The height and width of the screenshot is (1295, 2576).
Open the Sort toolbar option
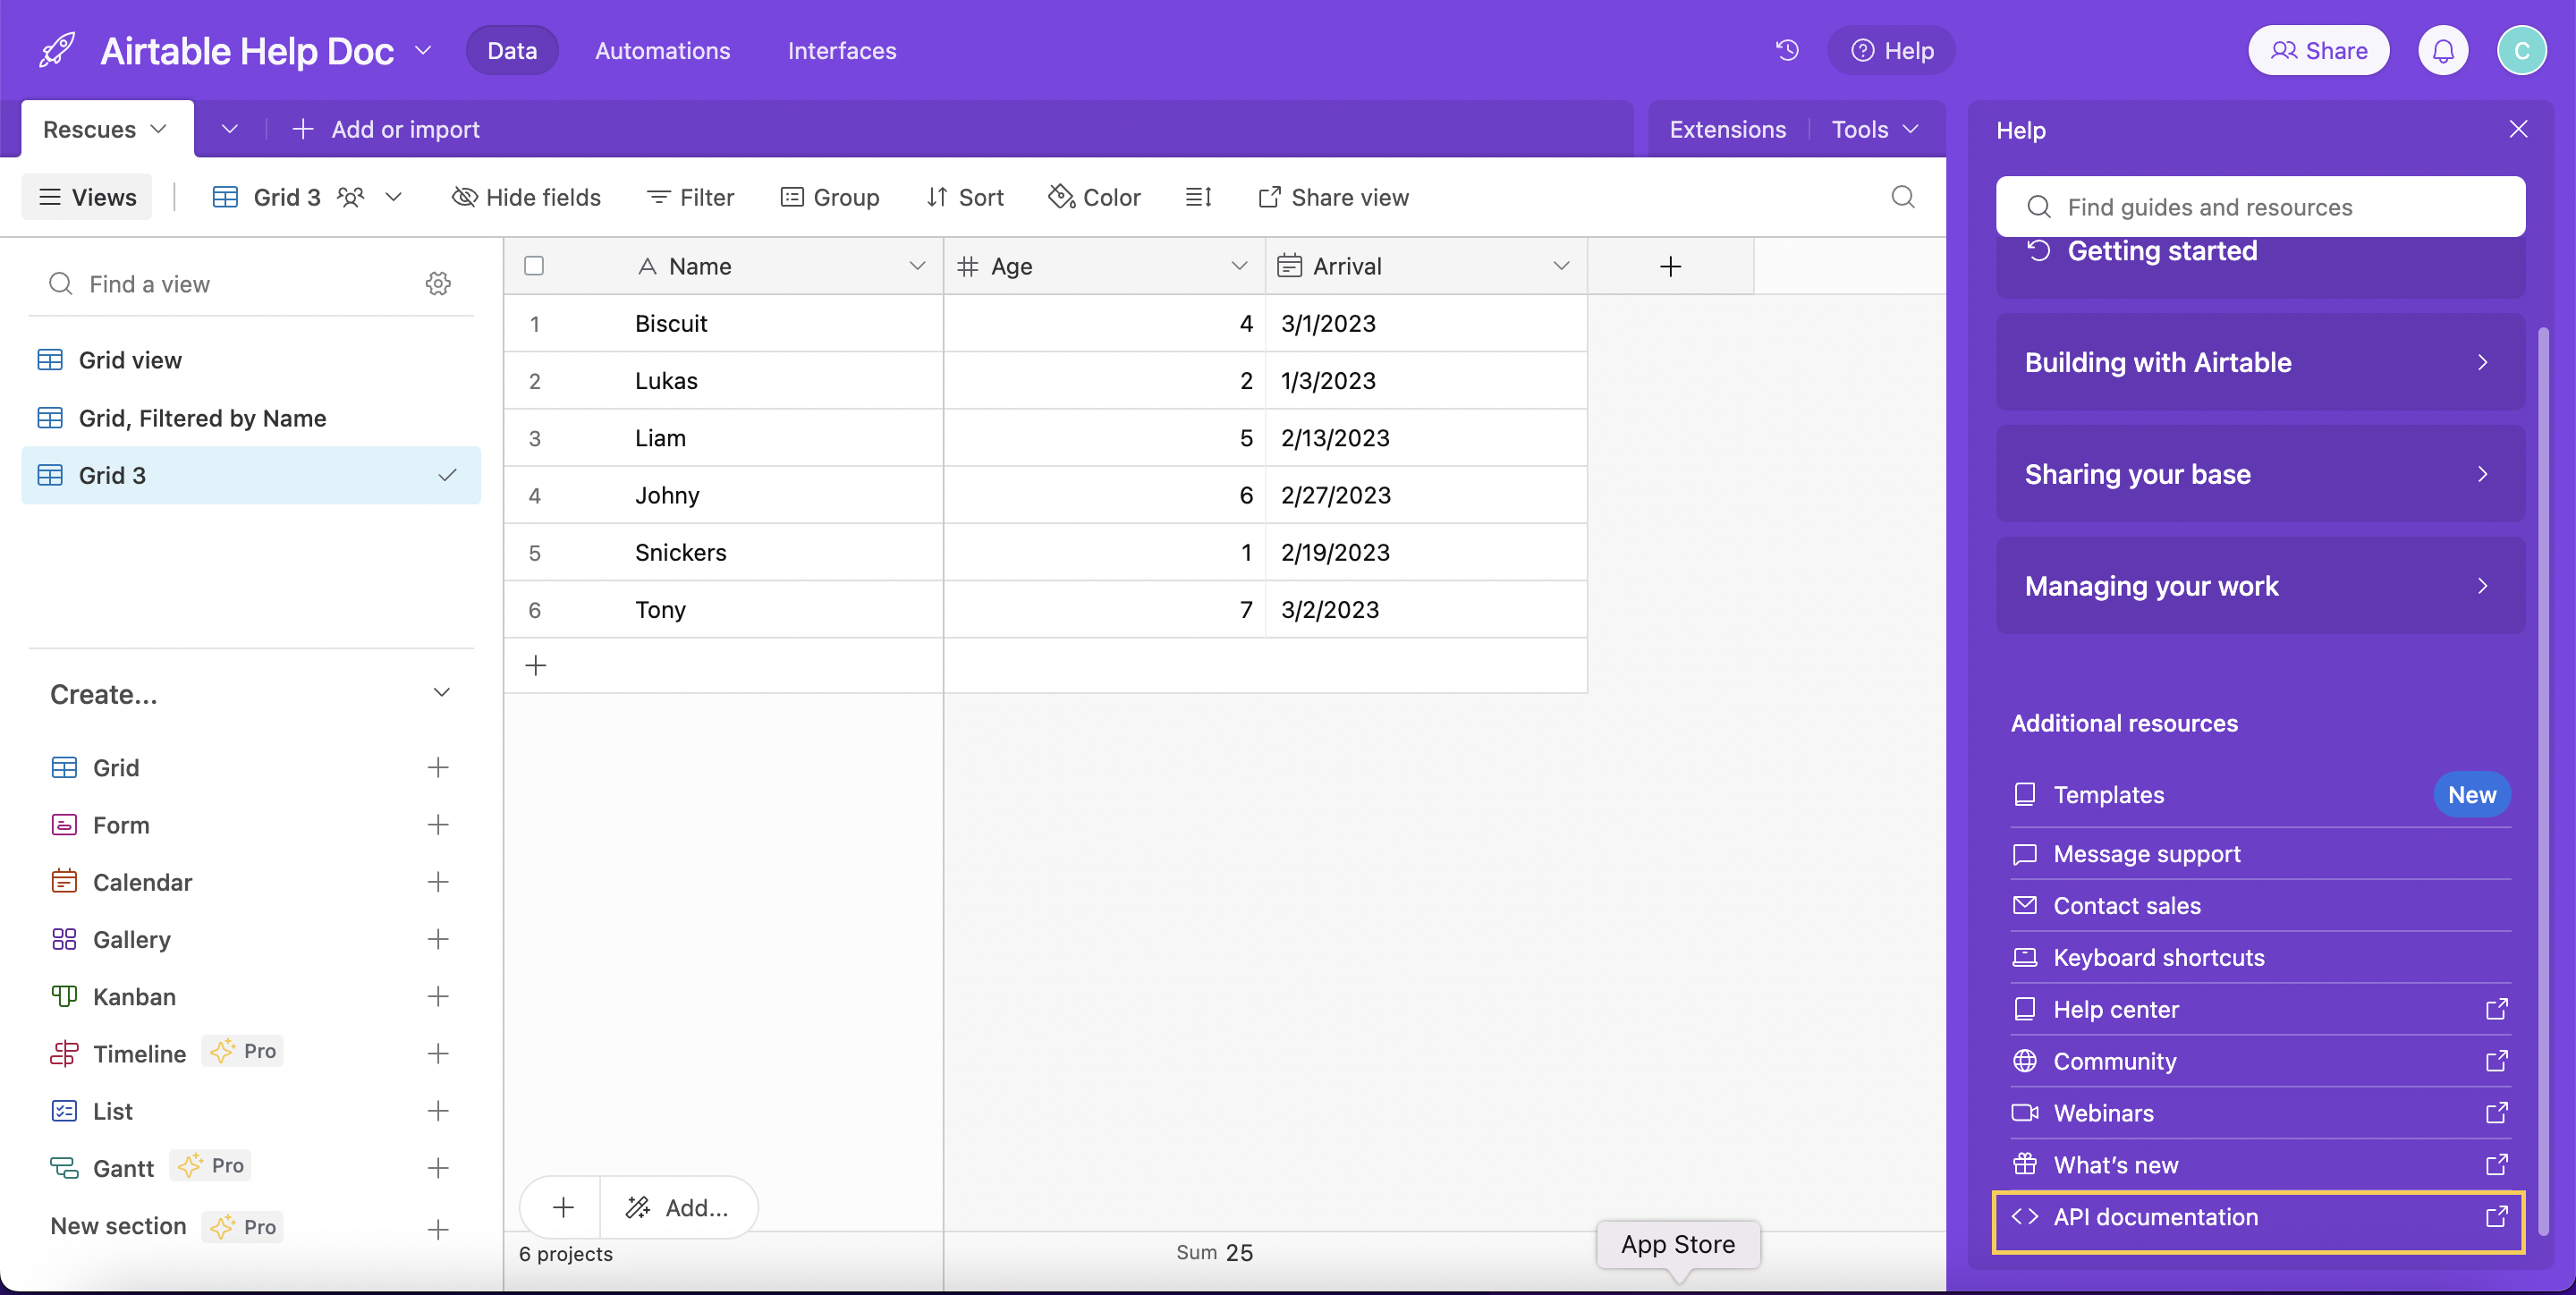[965, 197]
